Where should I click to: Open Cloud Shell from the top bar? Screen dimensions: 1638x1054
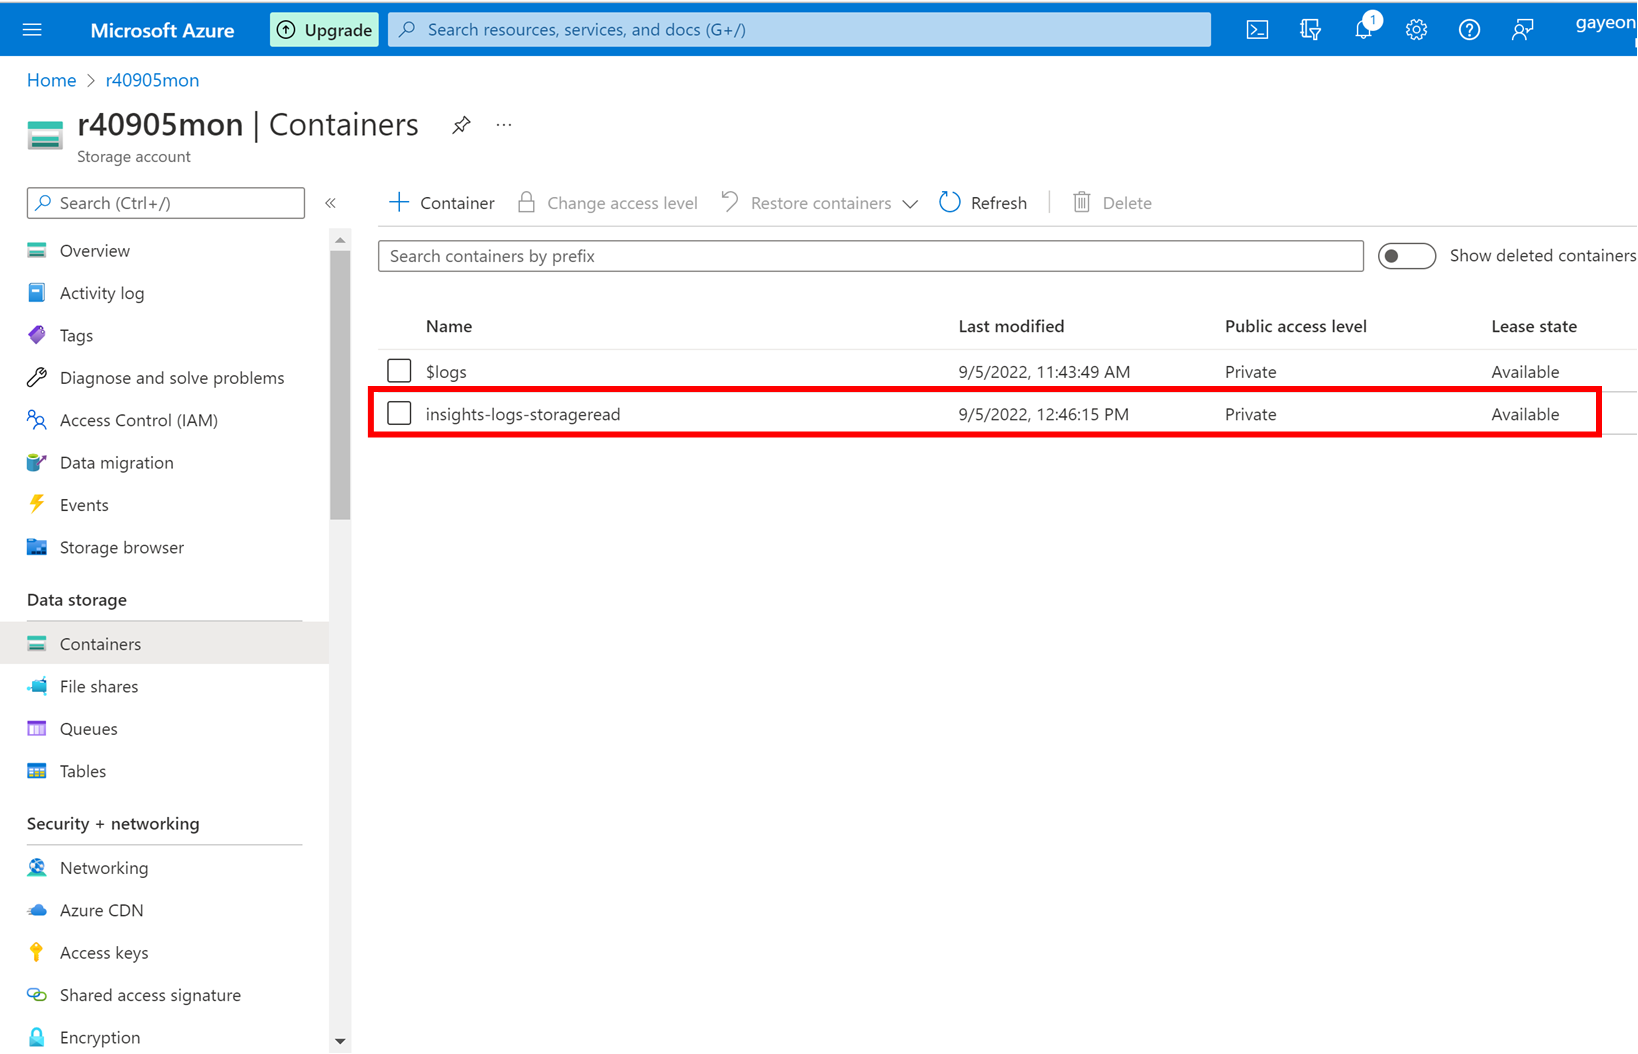[1257, 30]
